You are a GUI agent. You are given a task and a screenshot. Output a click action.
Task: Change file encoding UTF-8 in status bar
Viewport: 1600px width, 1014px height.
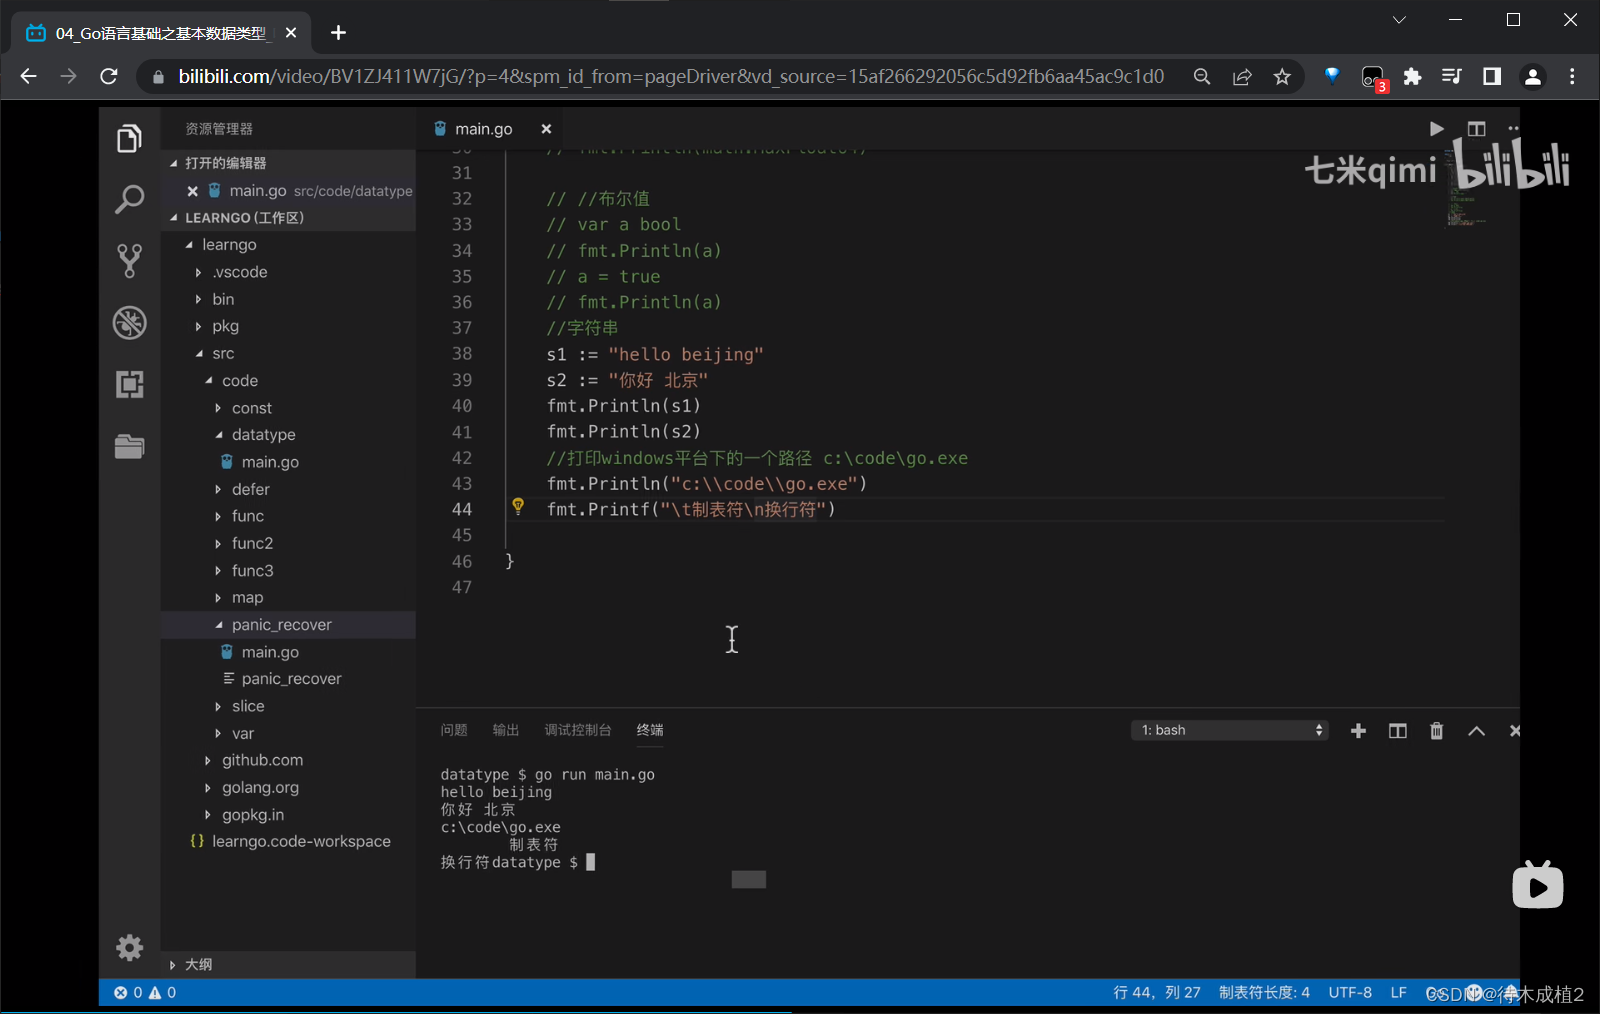(x=1350, y=992)
